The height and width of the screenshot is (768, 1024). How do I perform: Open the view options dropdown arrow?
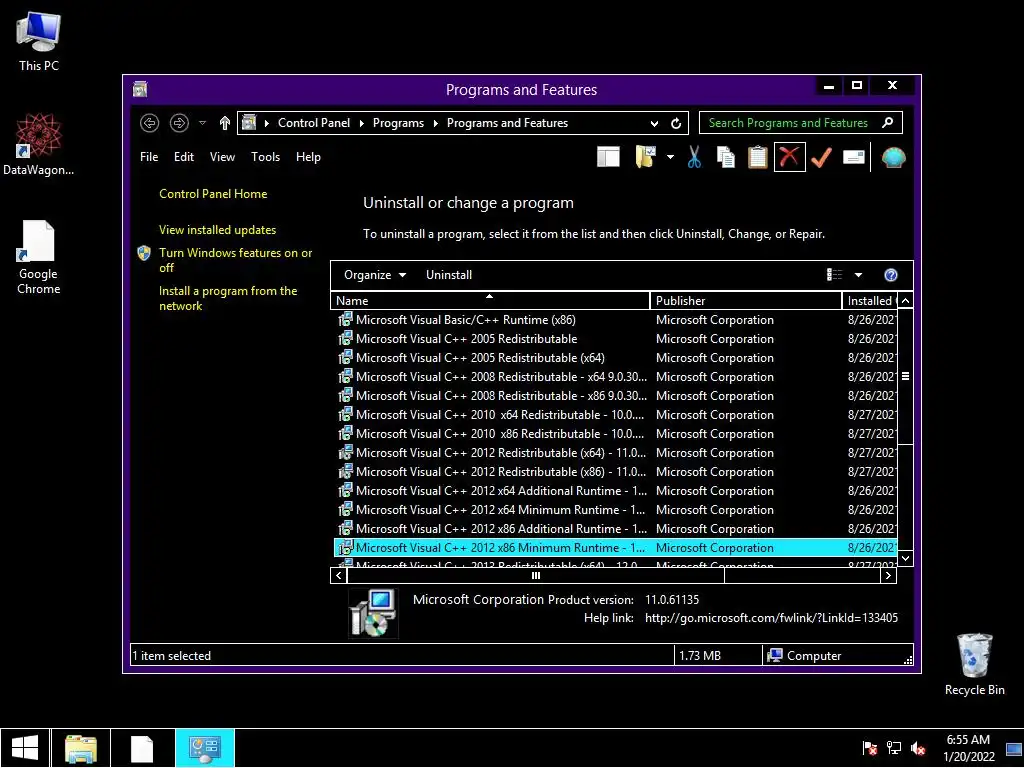(858, 275)
